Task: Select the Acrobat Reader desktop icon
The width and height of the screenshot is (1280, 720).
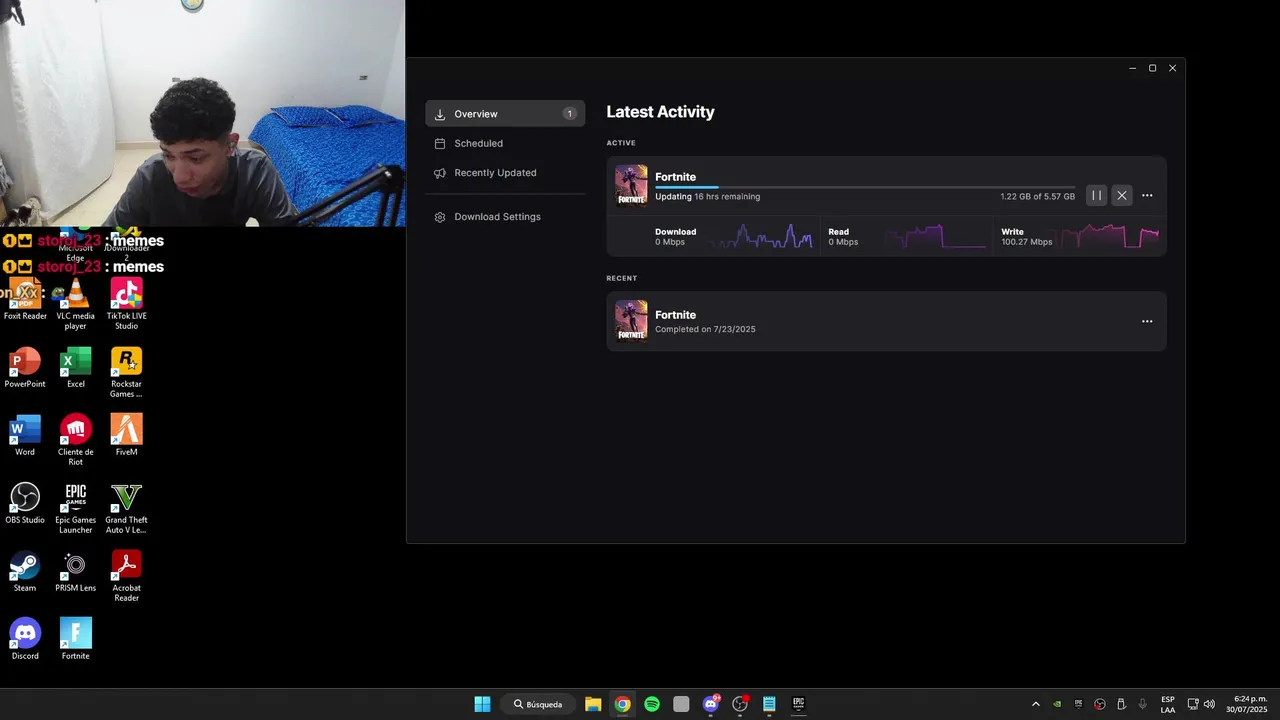Action: click(x=126, y=577)
